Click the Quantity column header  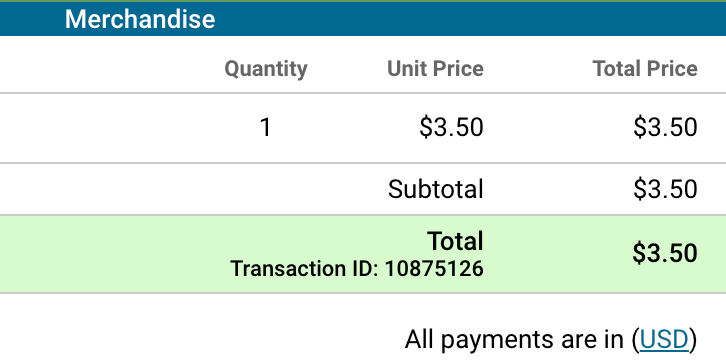click(x=266, y=69)
